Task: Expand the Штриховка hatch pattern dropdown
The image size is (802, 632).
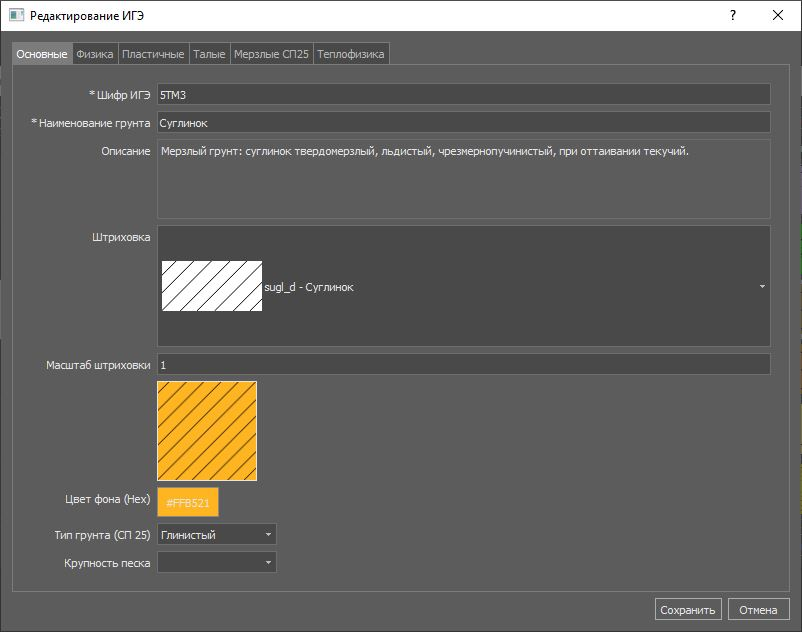Action: point(762,287)
